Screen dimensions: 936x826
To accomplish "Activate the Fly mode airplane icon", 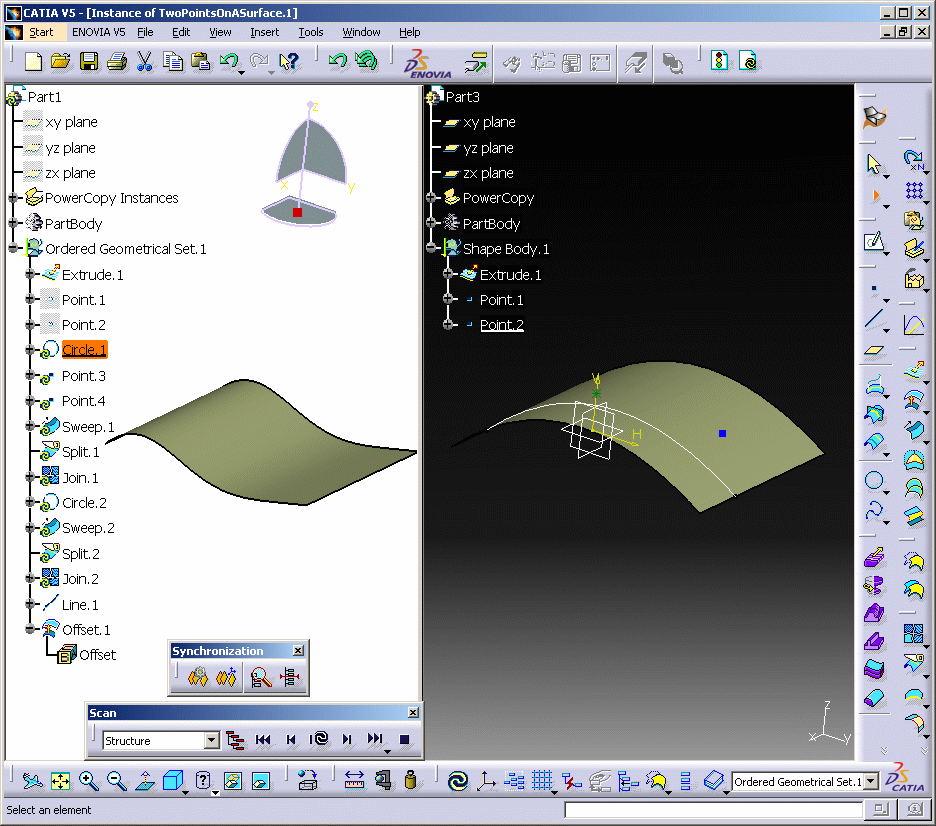I will (32, 781).
